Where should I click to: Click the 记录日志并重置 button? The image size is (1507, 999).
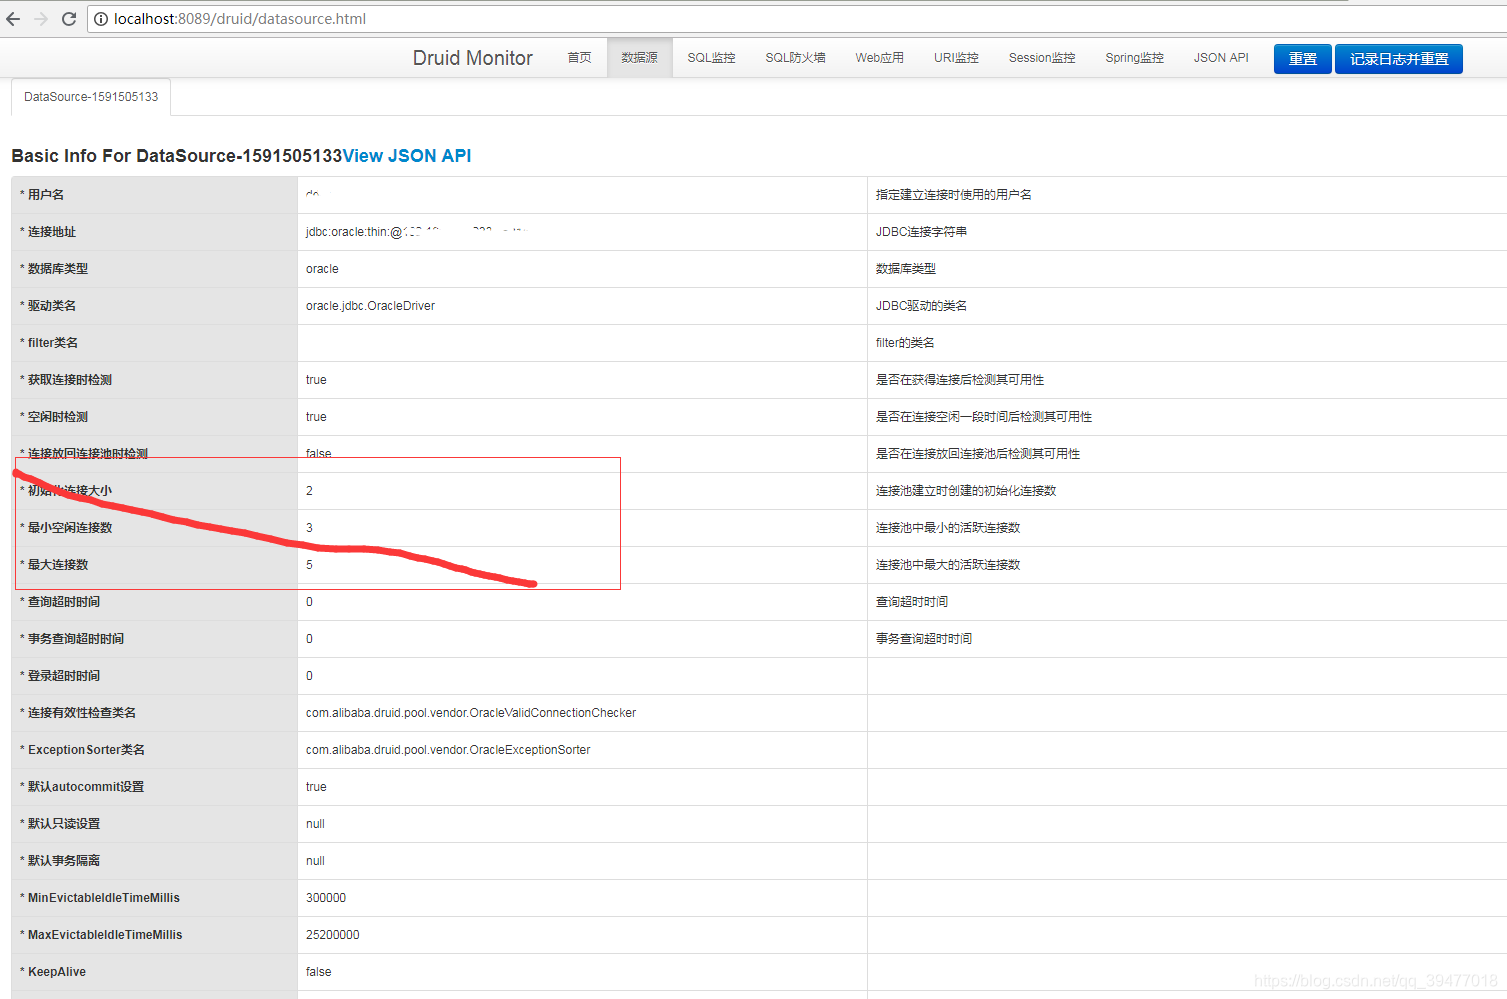click(x=1399, y=59)
